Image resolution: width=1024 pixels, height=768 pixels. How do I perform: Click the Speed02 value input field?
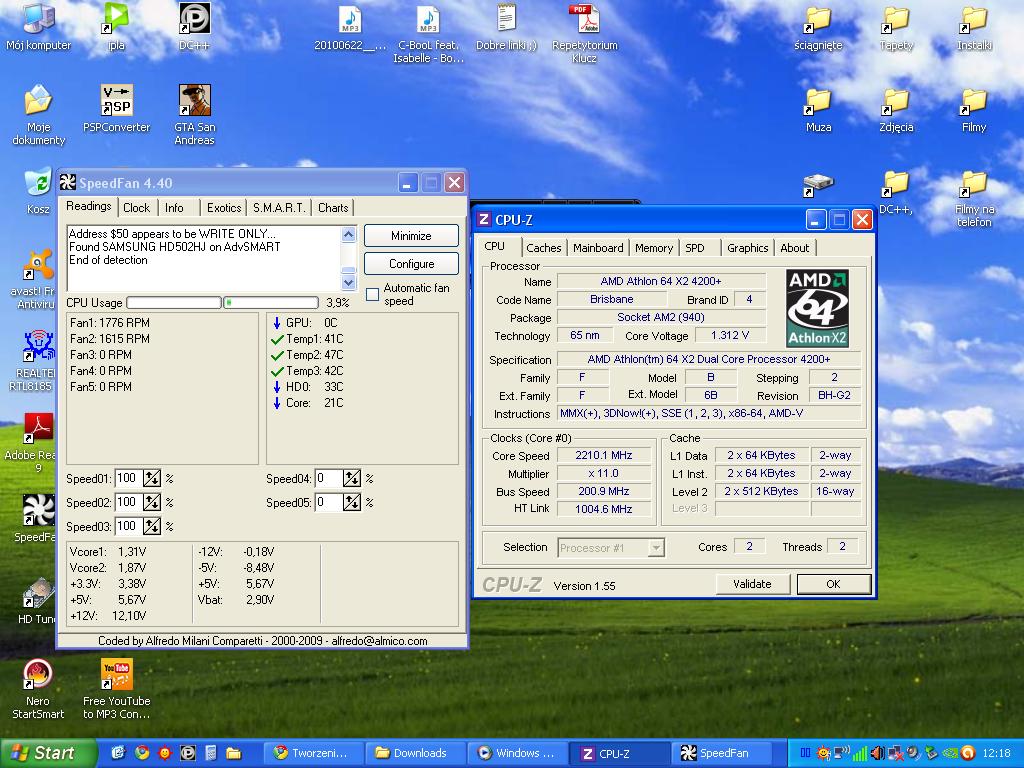point(127,503)
